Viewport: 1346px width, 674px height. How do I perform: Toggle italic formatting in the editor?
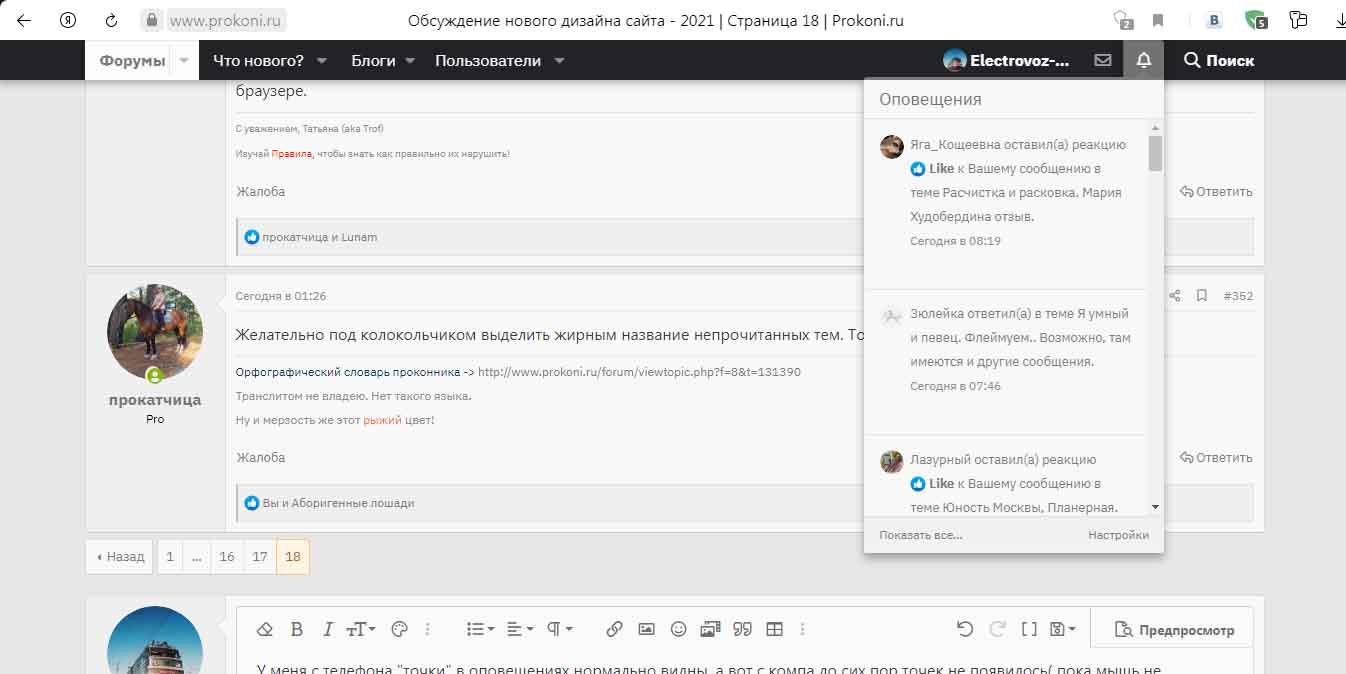tap(327, 629)
